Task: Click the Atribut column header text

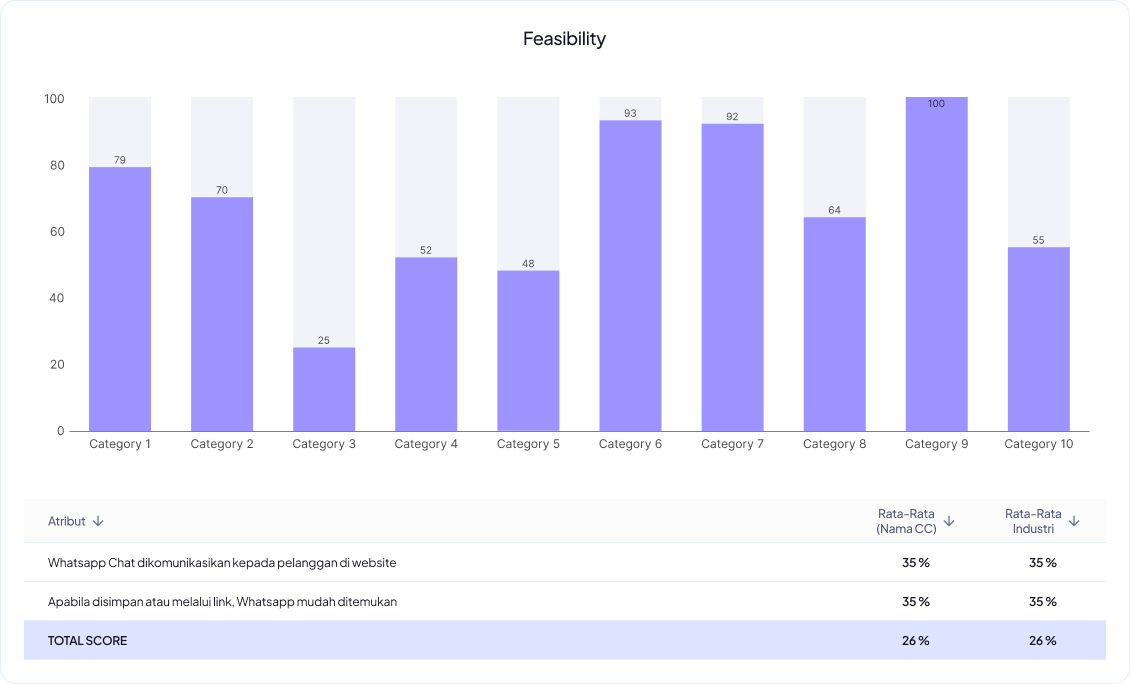Action: coord(68,521)
